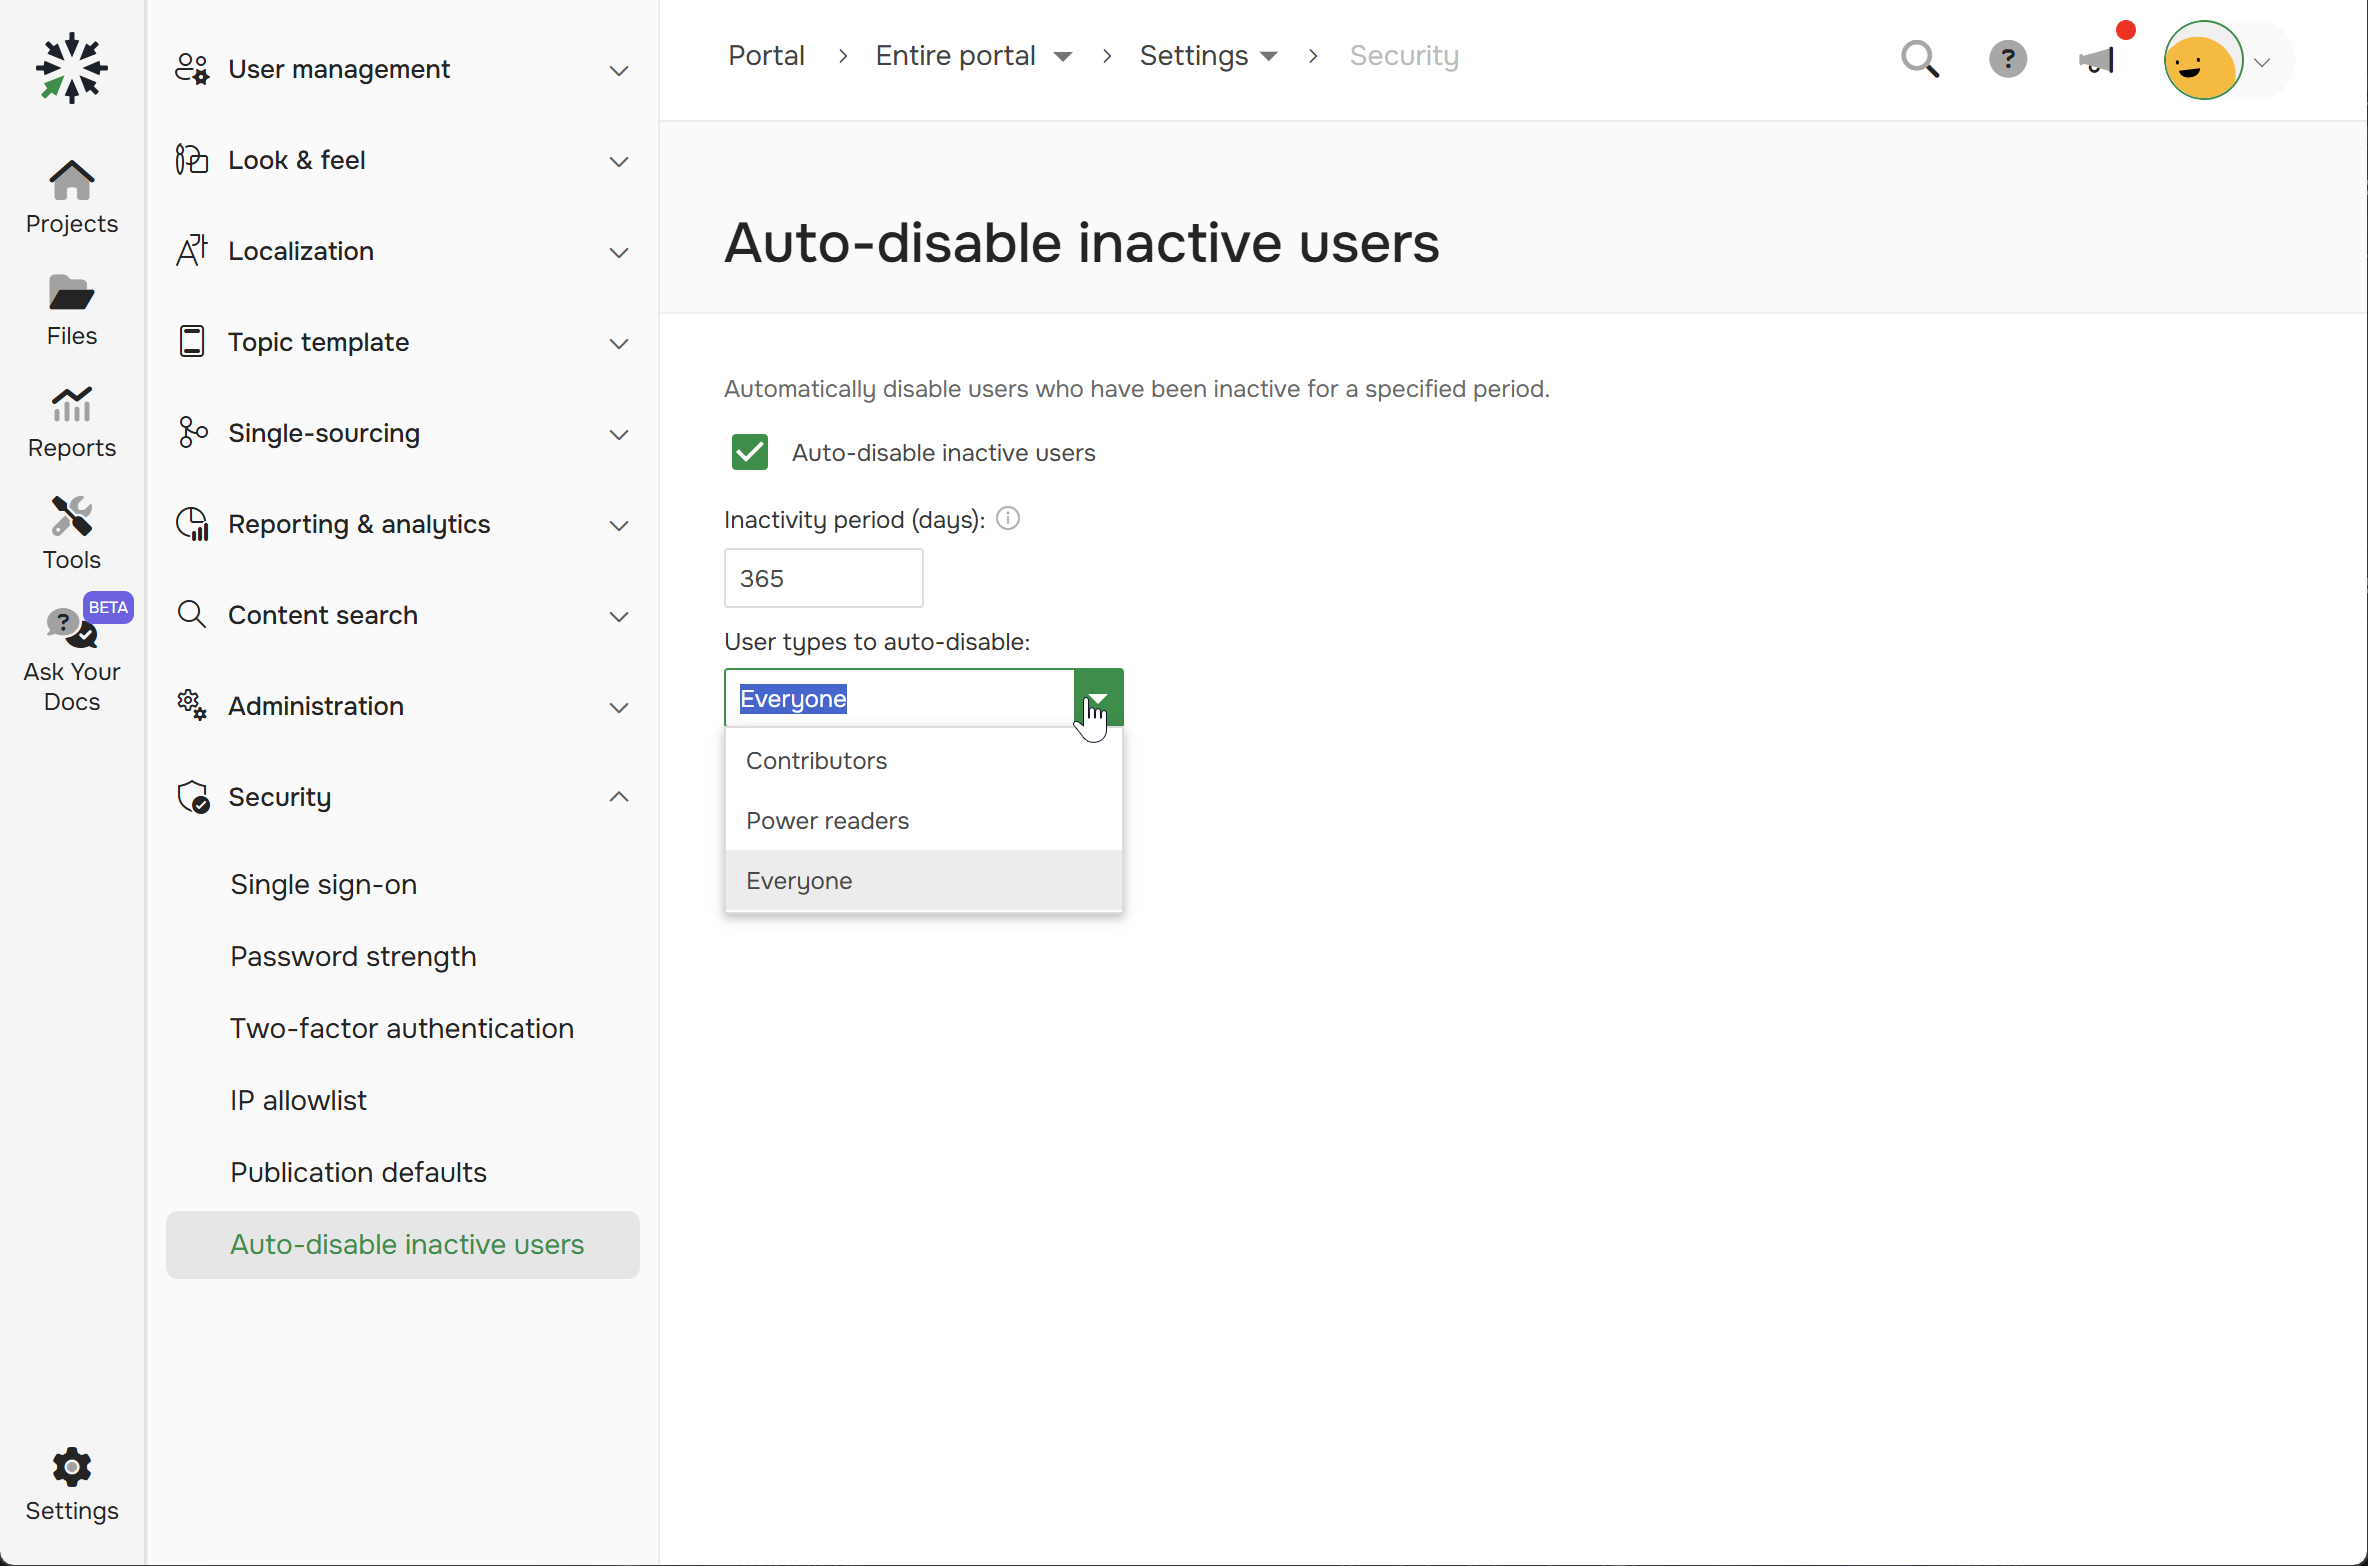
Task: Open the Files section in the sidebar
Action: (x=71, y=309)
